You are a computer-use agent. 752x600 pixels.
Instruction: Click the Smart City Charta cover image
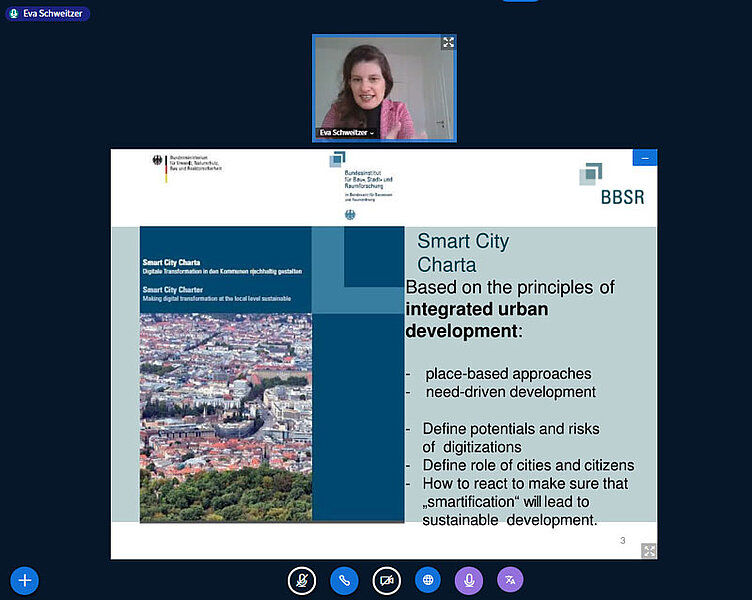click(x=272, y=374)
